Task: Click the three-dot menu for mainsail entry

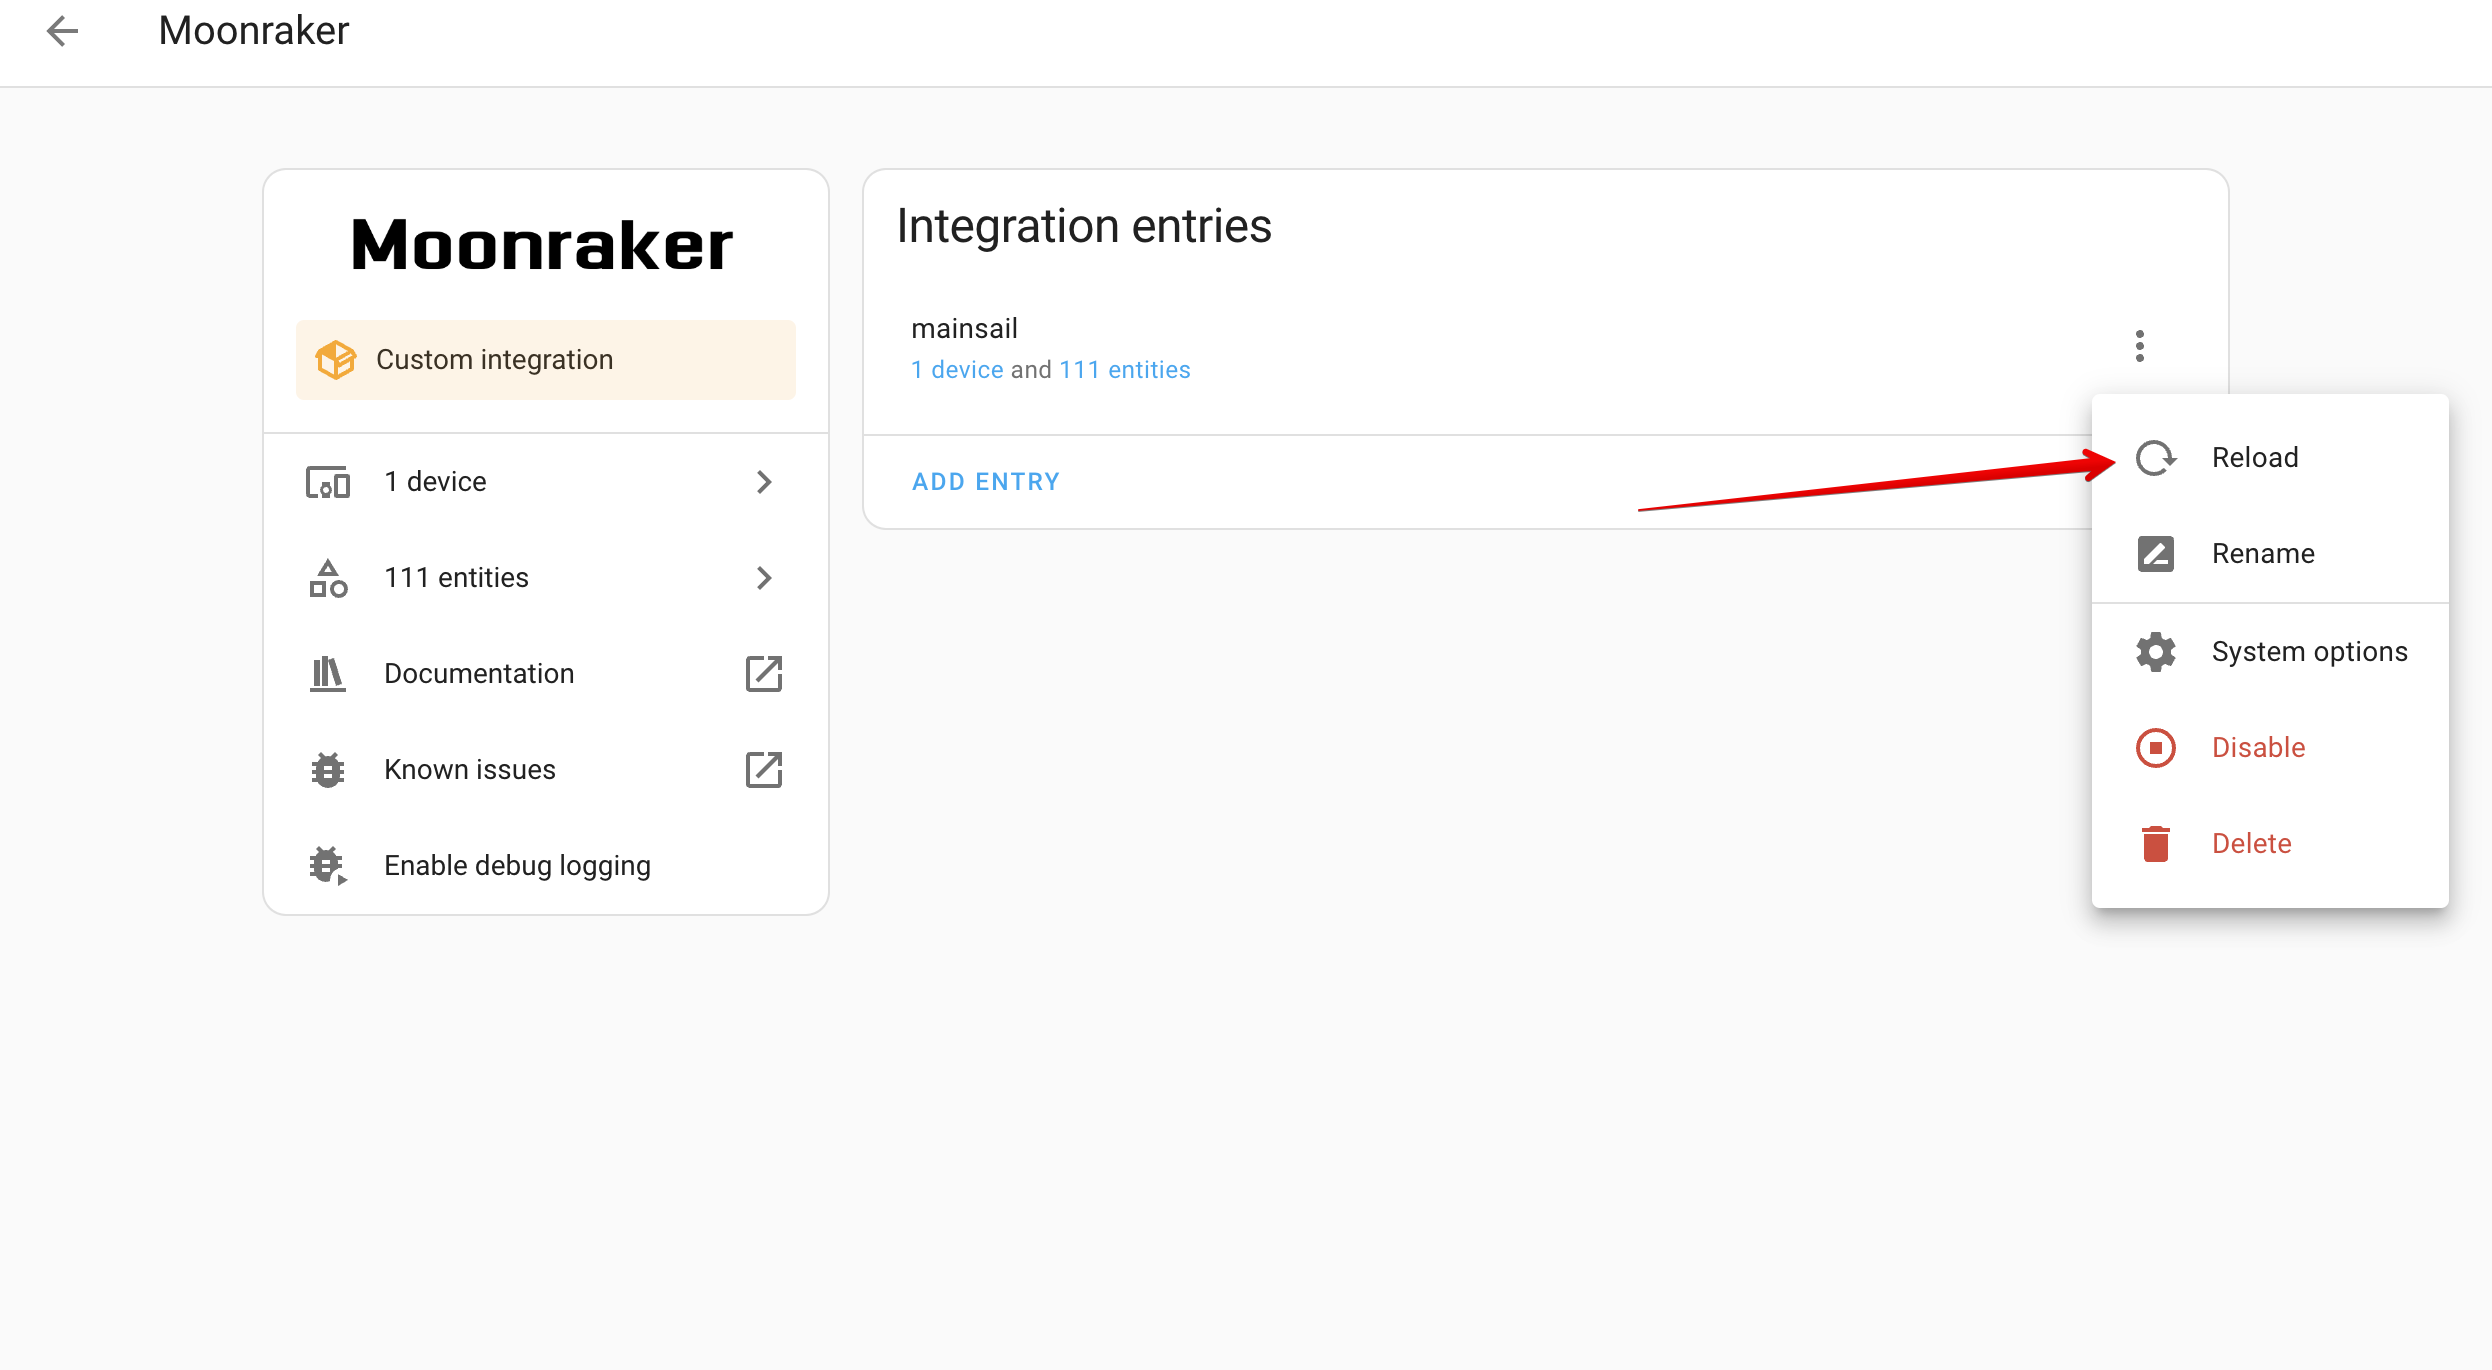Action: coord(2139,346)
